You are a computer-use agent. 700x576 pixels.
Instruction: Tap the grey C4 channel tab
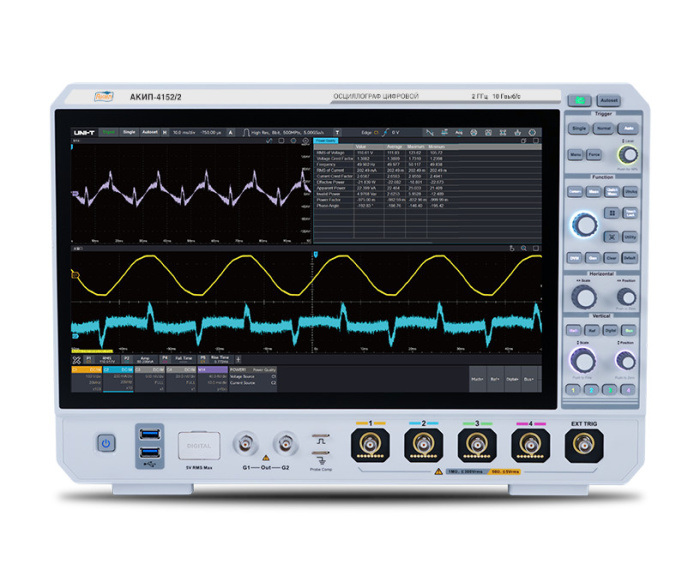[181, 370]
